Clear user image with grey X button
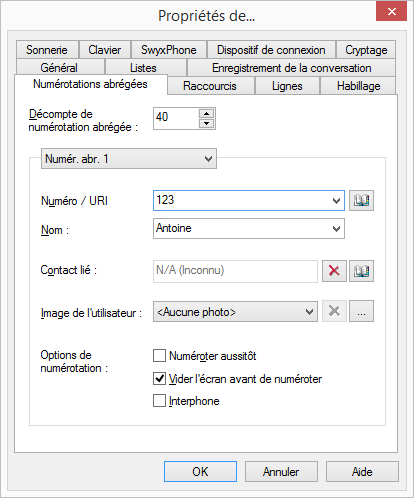Image resolution: width=414 pixels, height=498 pixels. [x=334, y=311]
